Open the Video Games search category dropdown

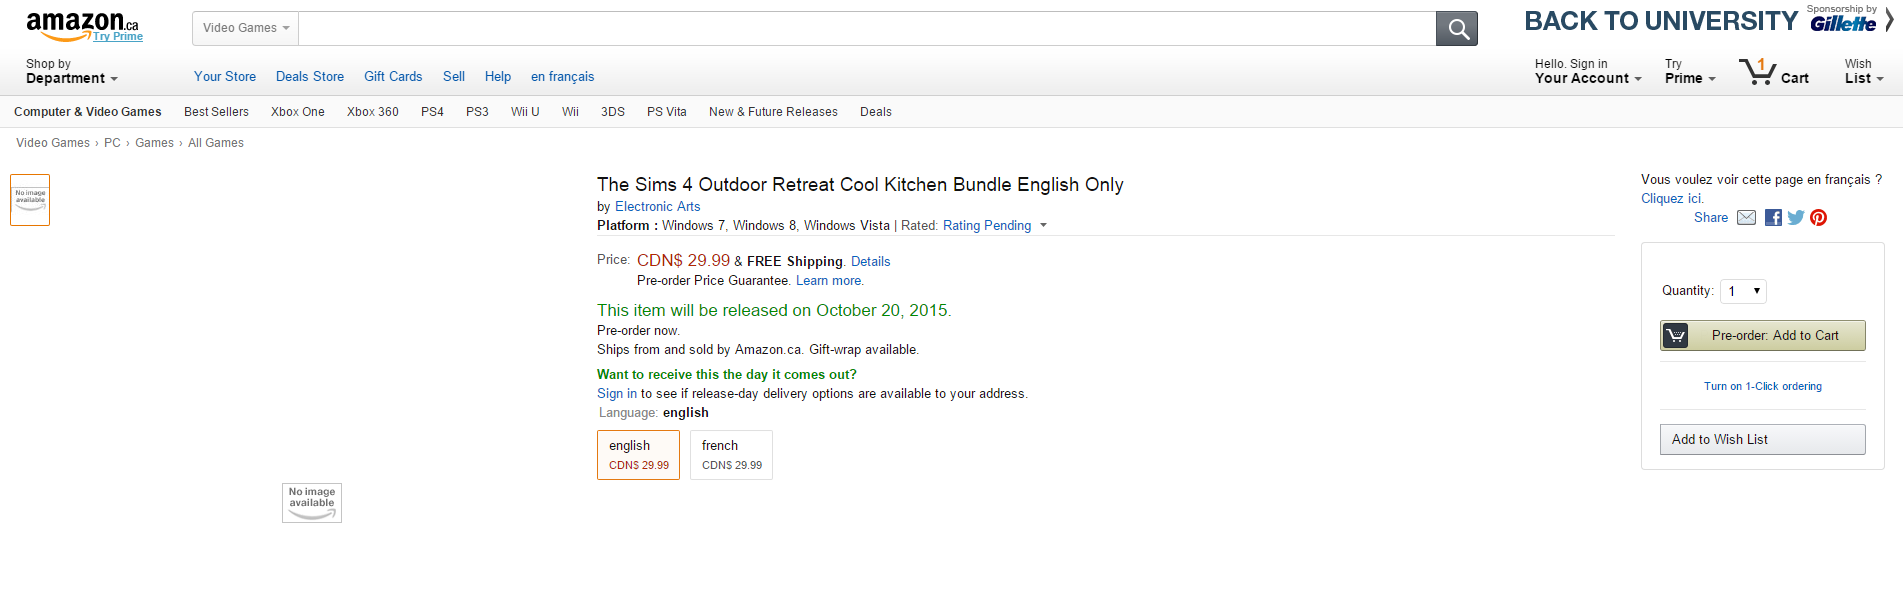point(246,29)
